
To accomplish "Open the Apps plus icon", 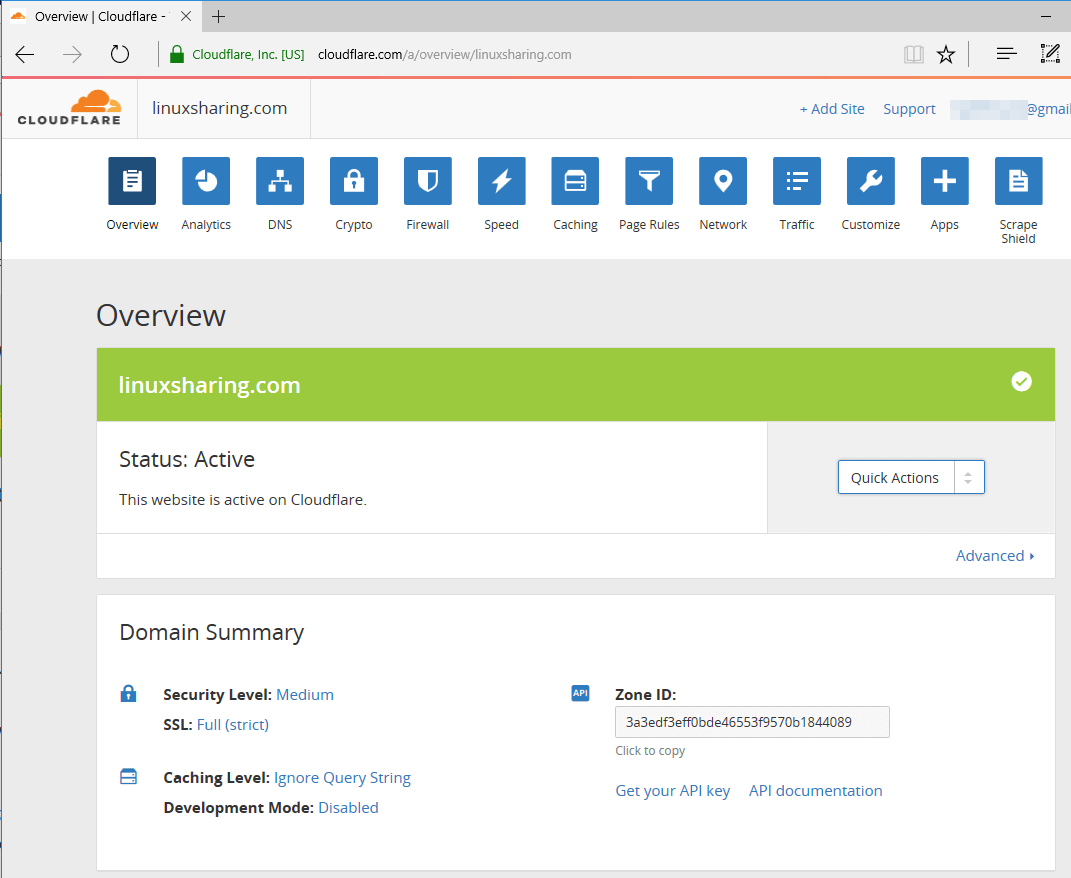I will (944, 181).
